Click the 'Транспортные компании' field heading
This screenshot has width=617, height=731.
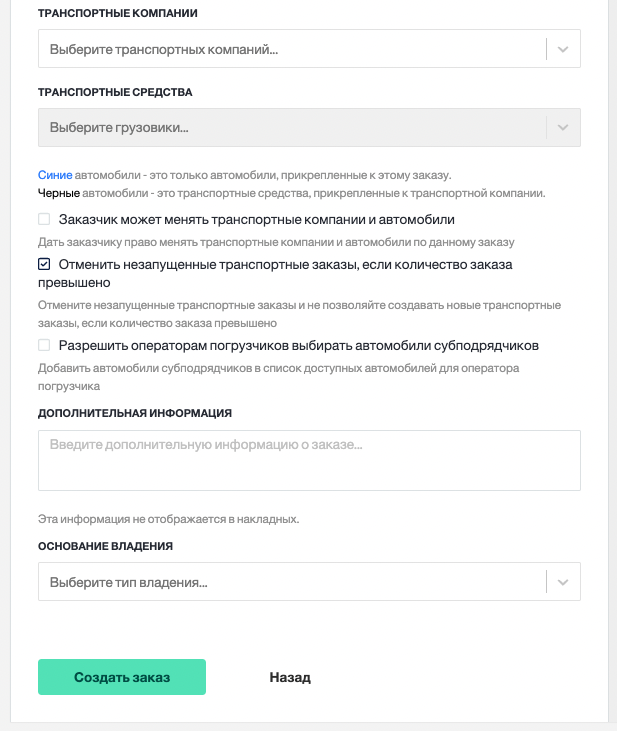coord(118,13)
